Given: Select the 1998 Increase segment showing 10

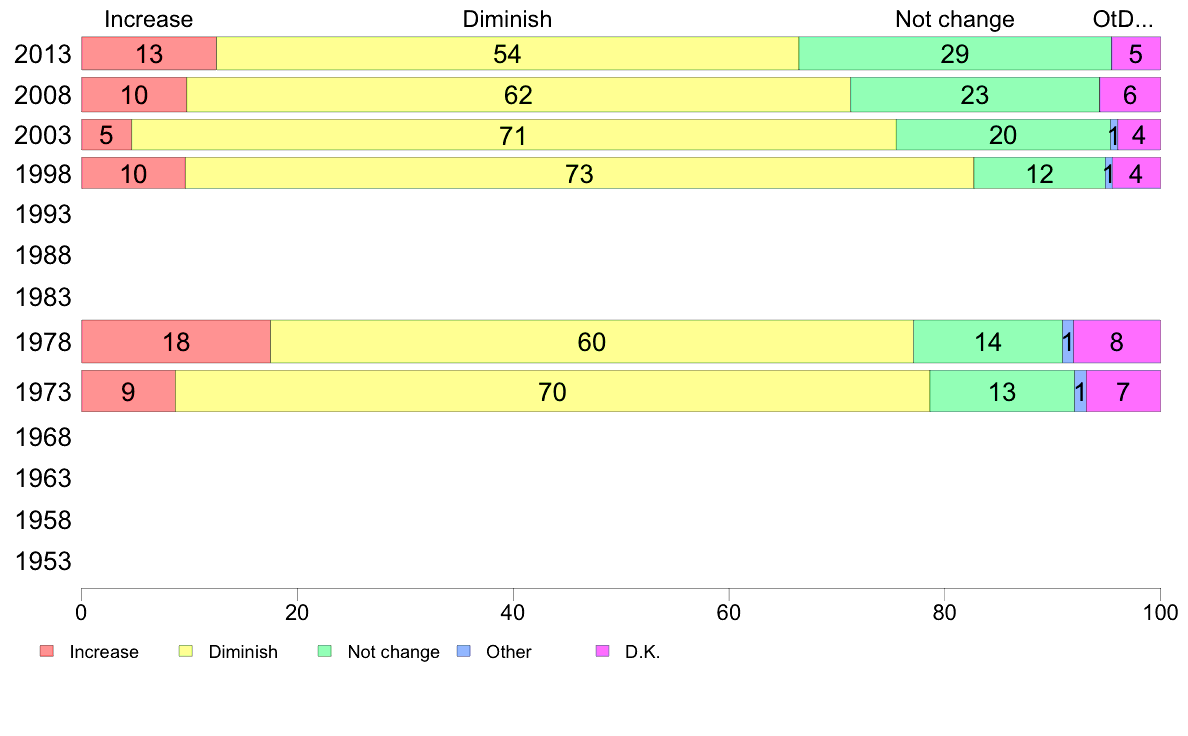Looking at the screenshot, I should click(133, 174).
